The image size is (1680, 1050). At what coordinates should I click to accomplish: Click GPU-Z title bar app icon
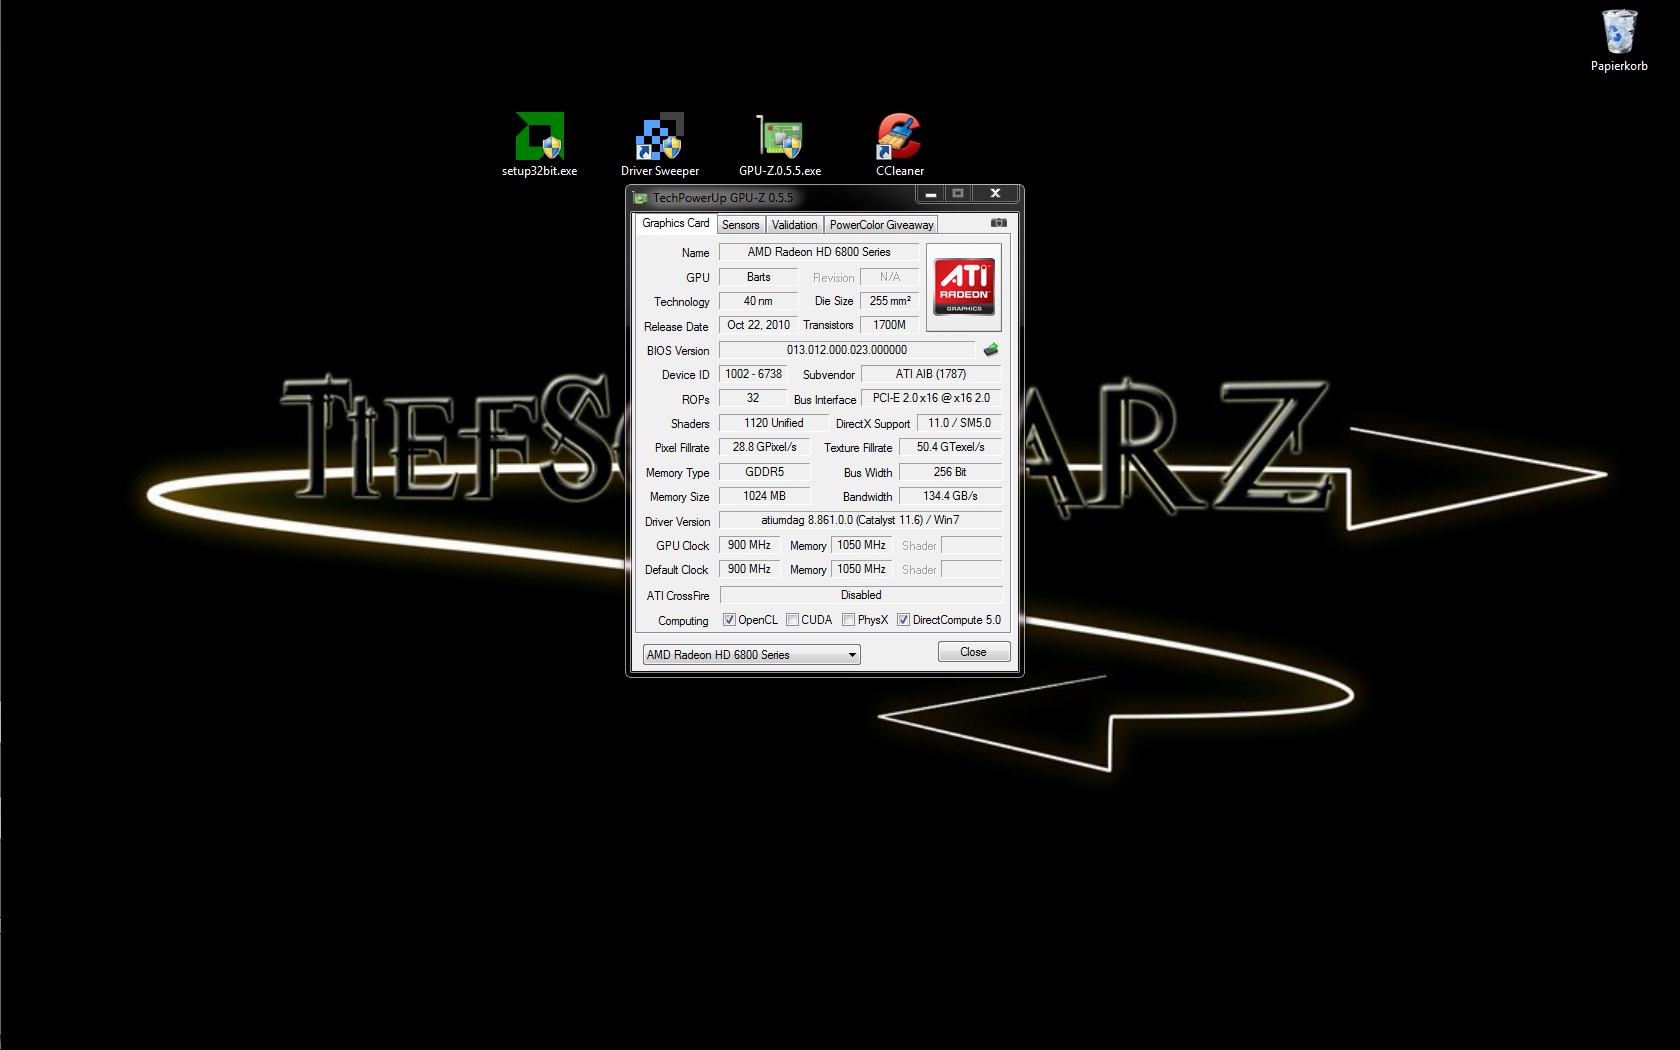click(x=640, y=198)
